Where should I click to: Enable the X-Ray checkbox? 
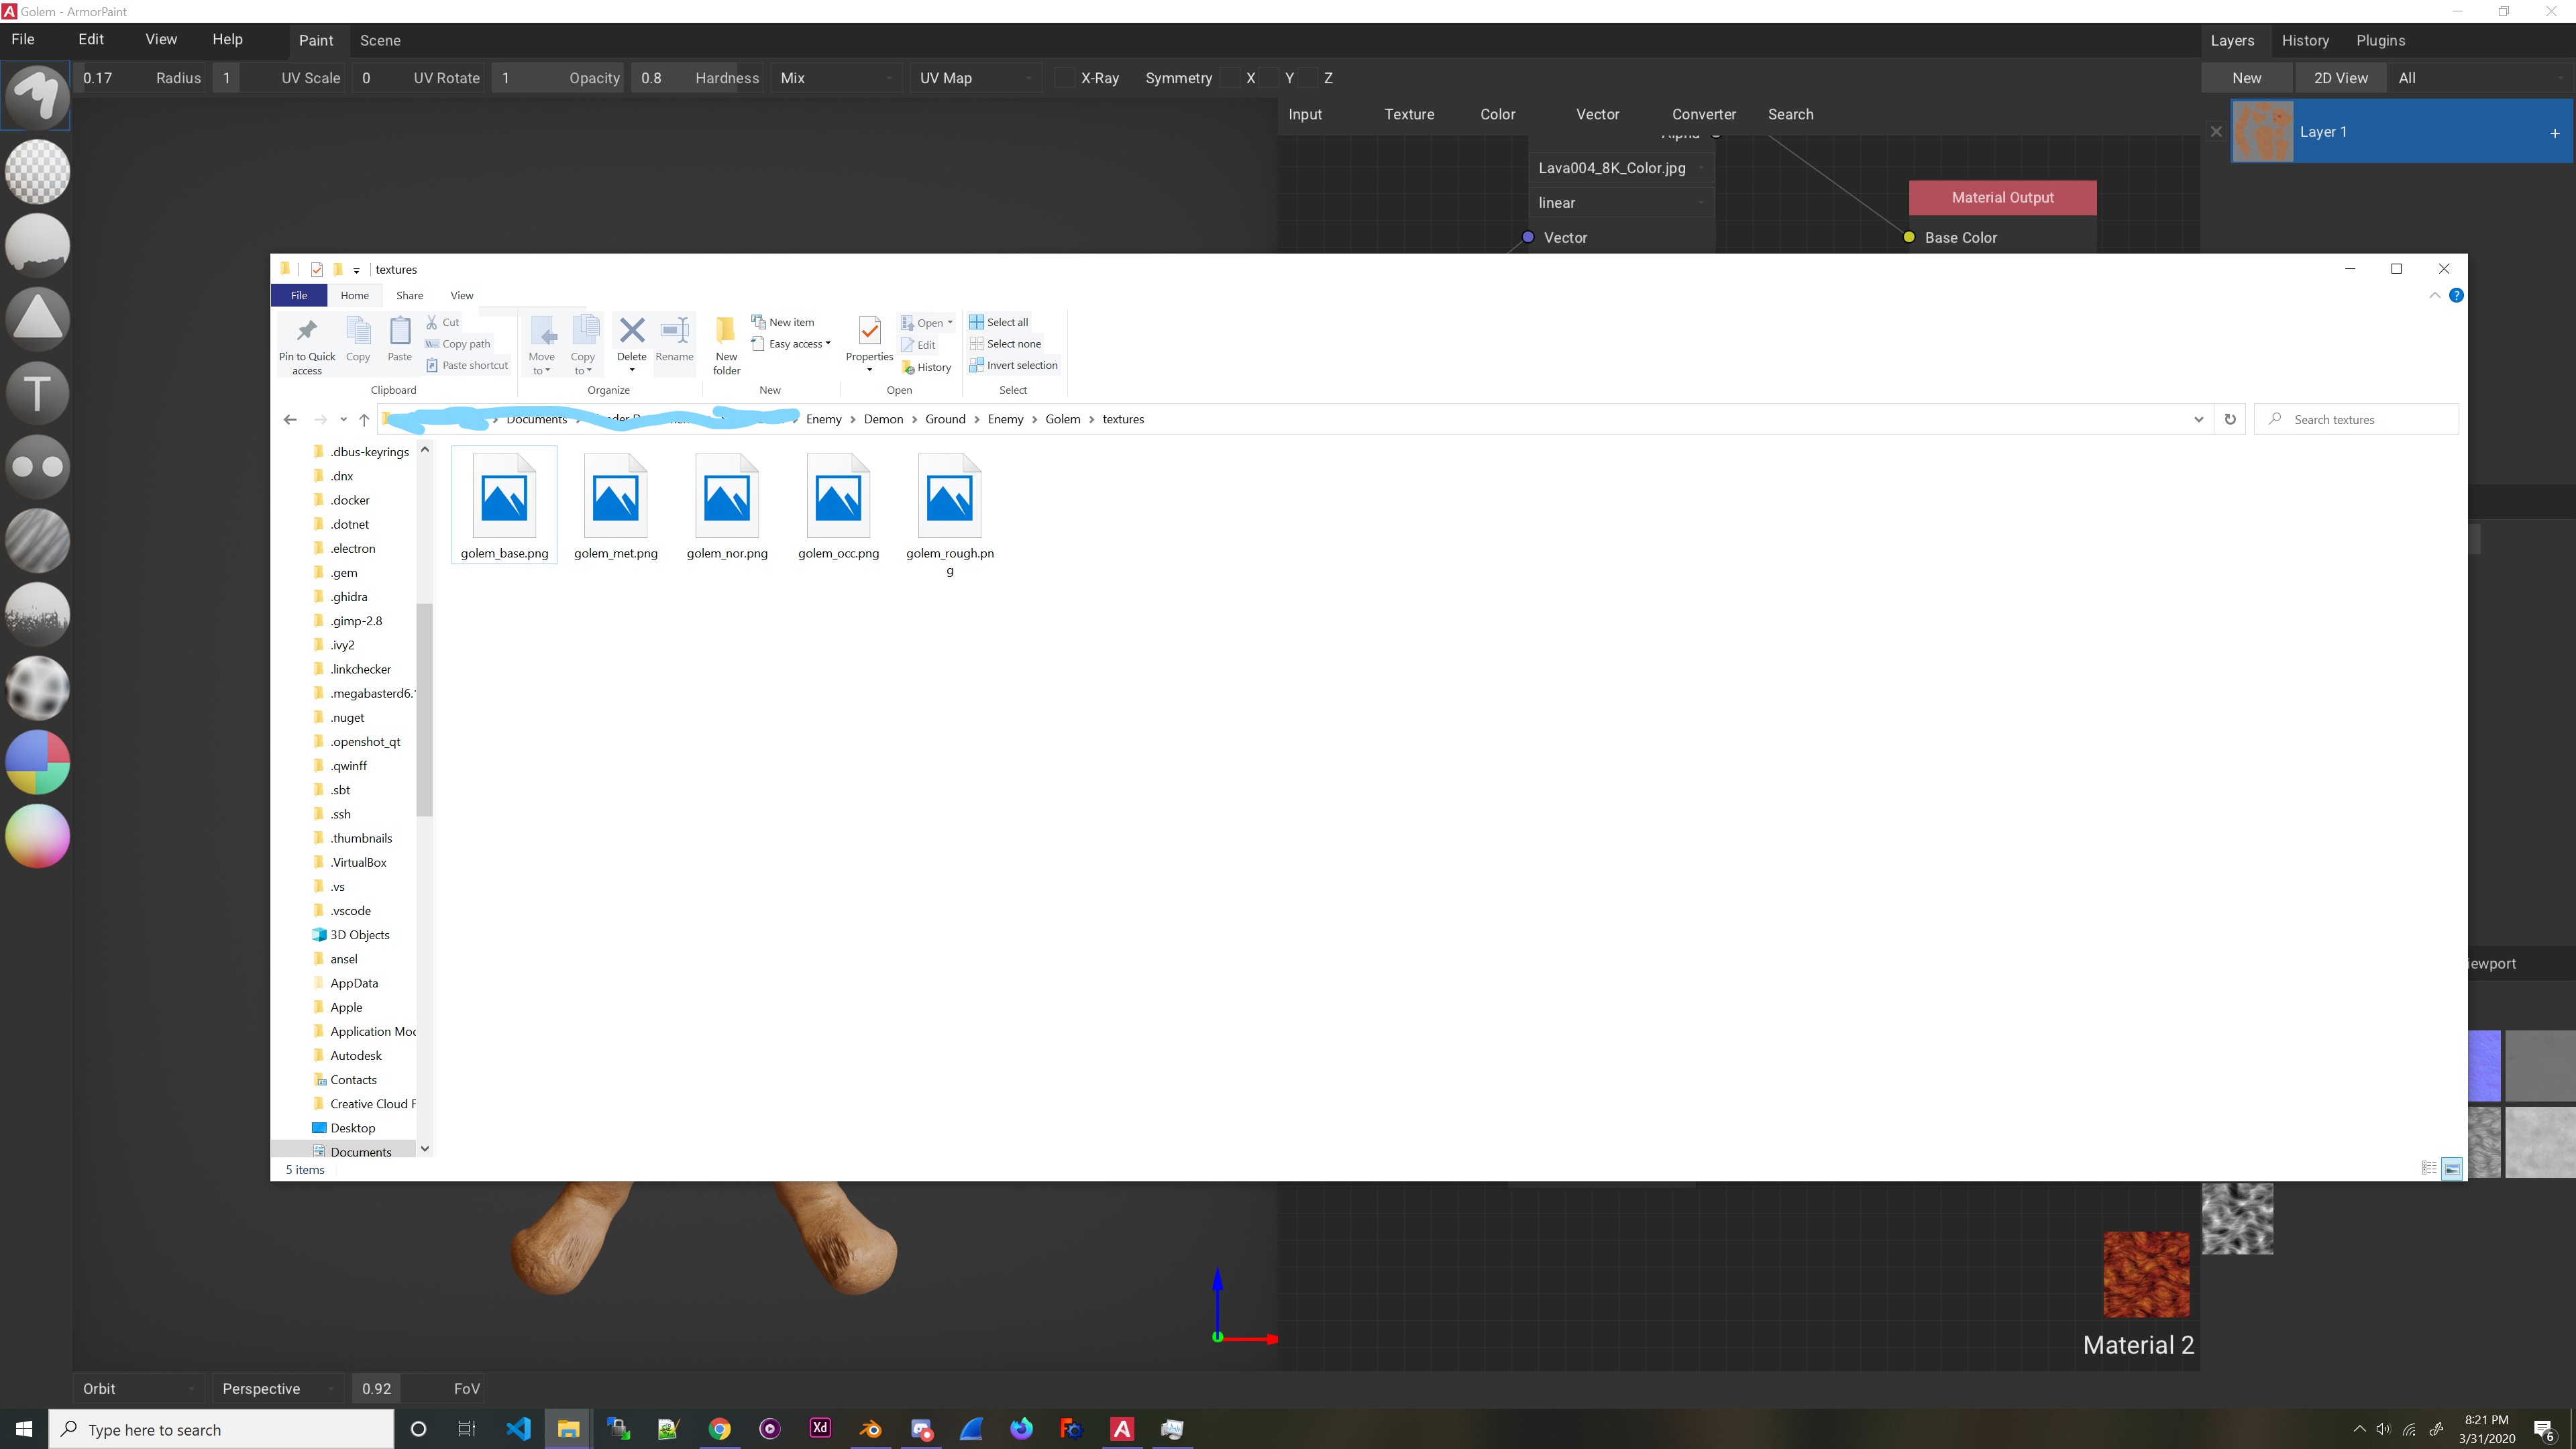(1065, 78)
